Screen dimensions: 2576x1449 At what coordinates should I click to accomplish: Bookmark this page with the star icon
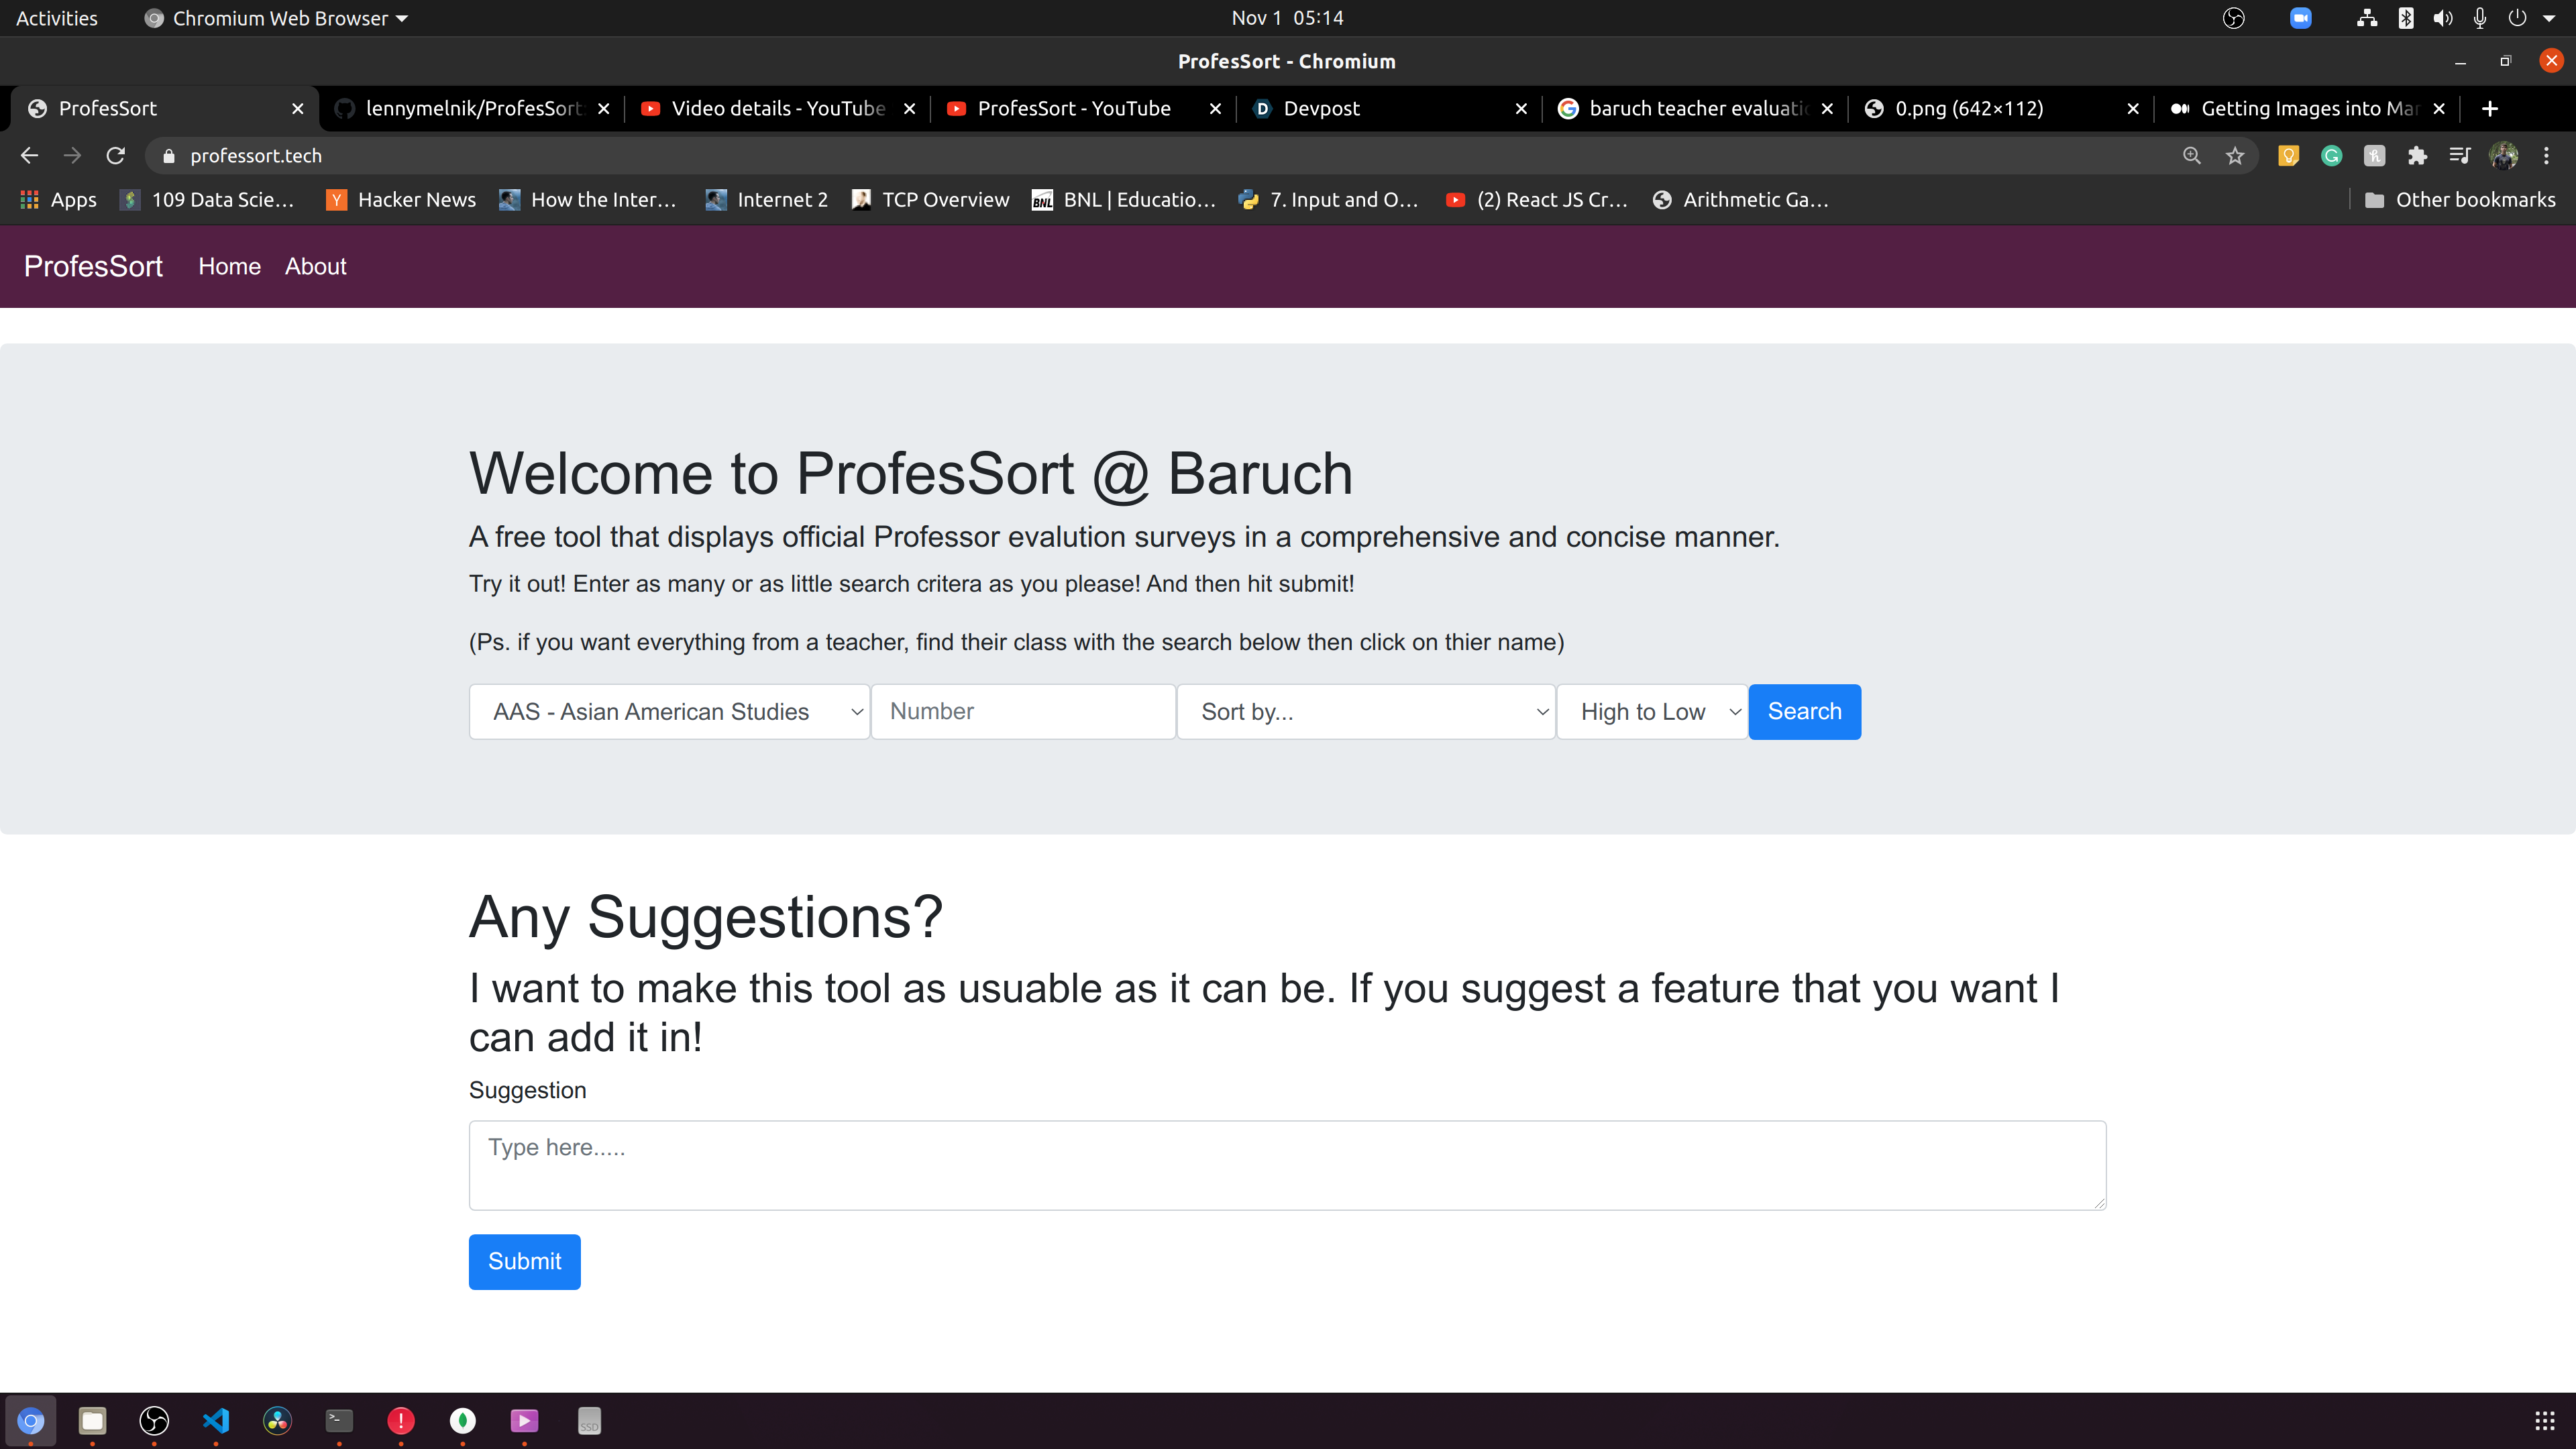(x=2235, y=156)
